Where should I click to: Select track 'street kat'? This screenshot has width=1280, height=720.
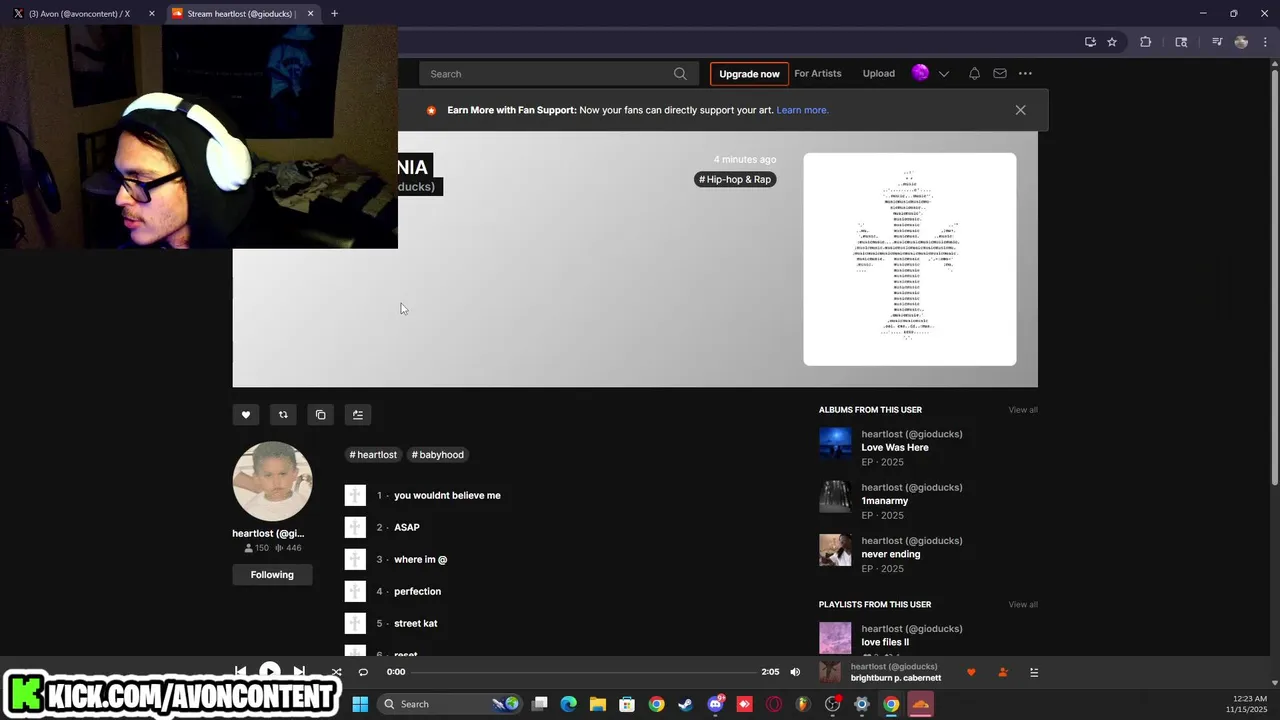415,624
